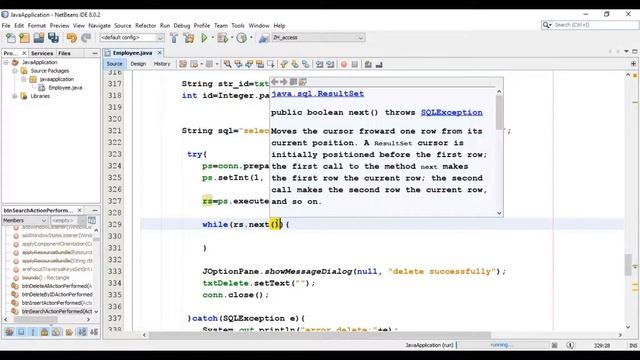Close the Employee.java editor tab

point(160,53)
